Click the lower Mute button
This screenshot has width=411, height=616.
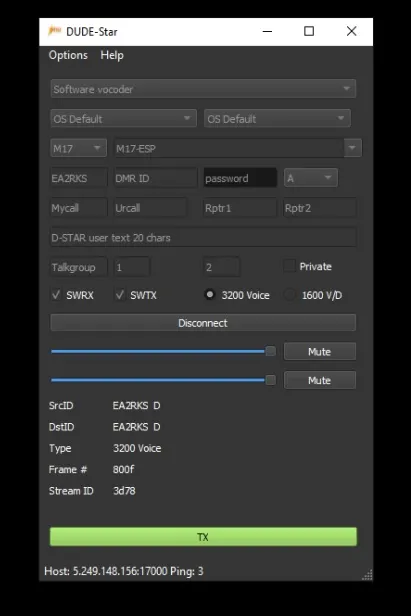tap(320, 380)
